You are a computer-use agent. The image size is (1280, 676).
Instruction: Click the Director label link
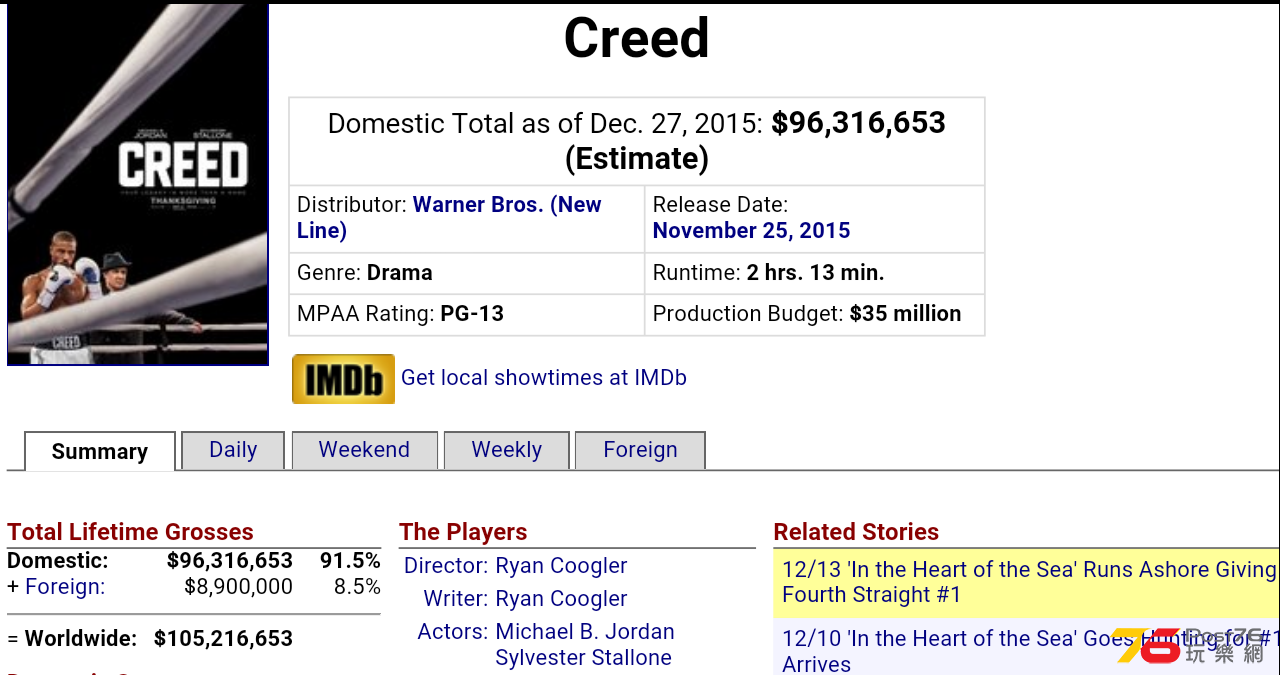click(446, 566)
